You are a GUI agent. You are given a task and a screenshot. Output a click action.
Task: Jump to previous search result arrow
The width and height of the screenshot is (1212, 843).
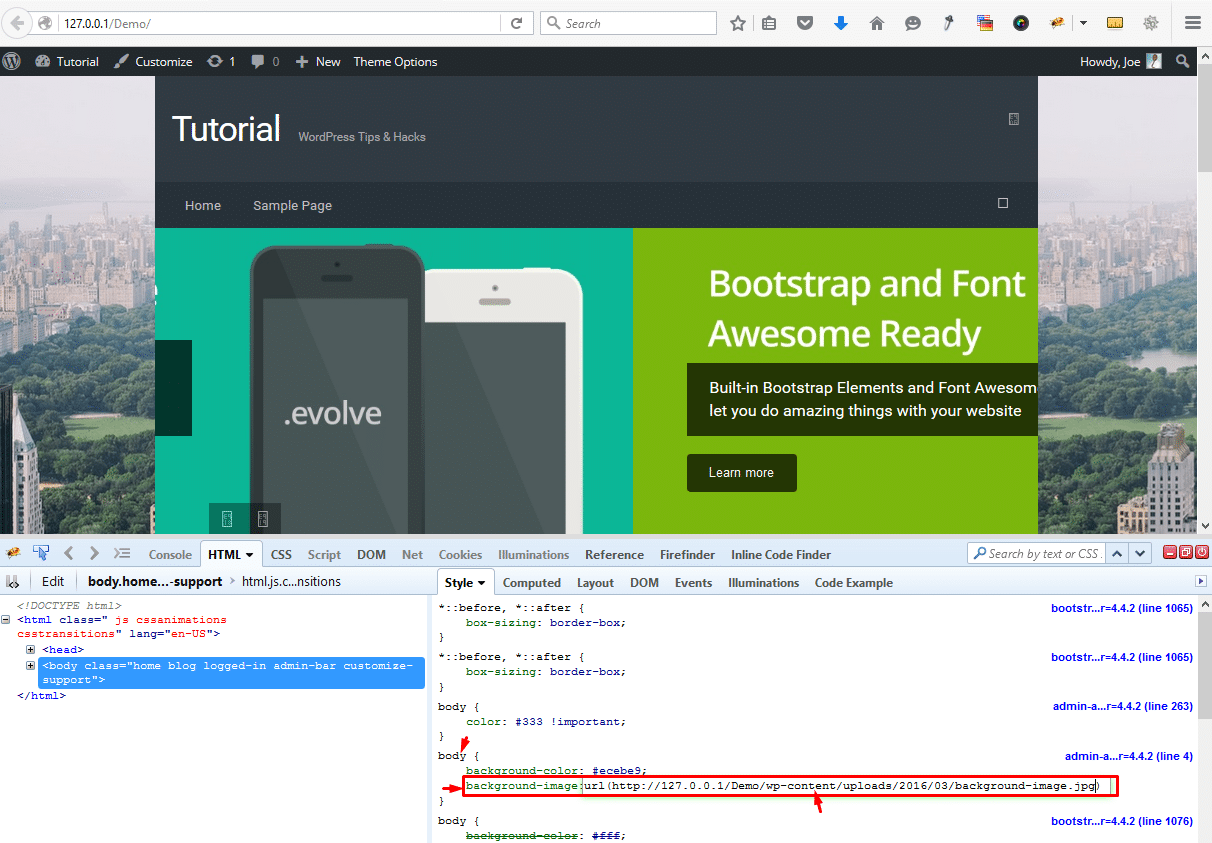(1119, 553)
